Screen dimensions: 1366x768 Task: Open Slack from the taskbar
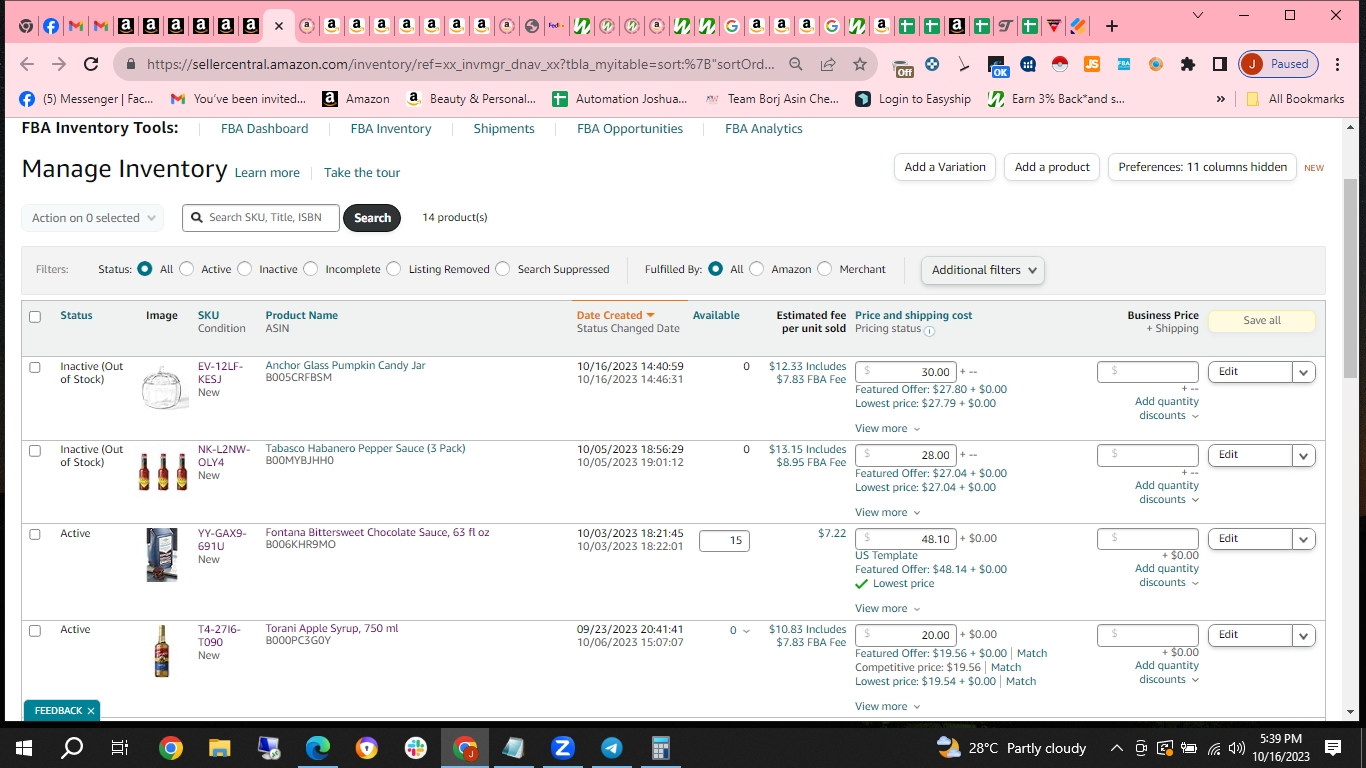pos(416,747)
